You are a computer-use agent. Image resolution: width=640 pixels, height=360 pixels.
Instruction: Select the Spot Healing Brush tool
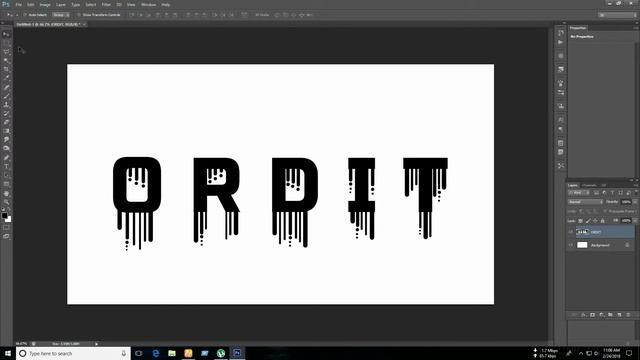pos(6,87)
